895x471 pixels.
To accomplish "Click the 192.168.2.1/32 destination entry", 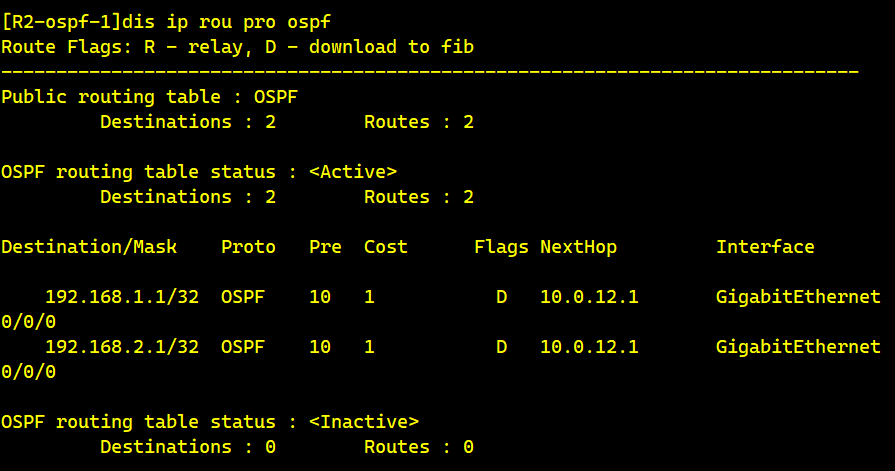I will point(122,347).
